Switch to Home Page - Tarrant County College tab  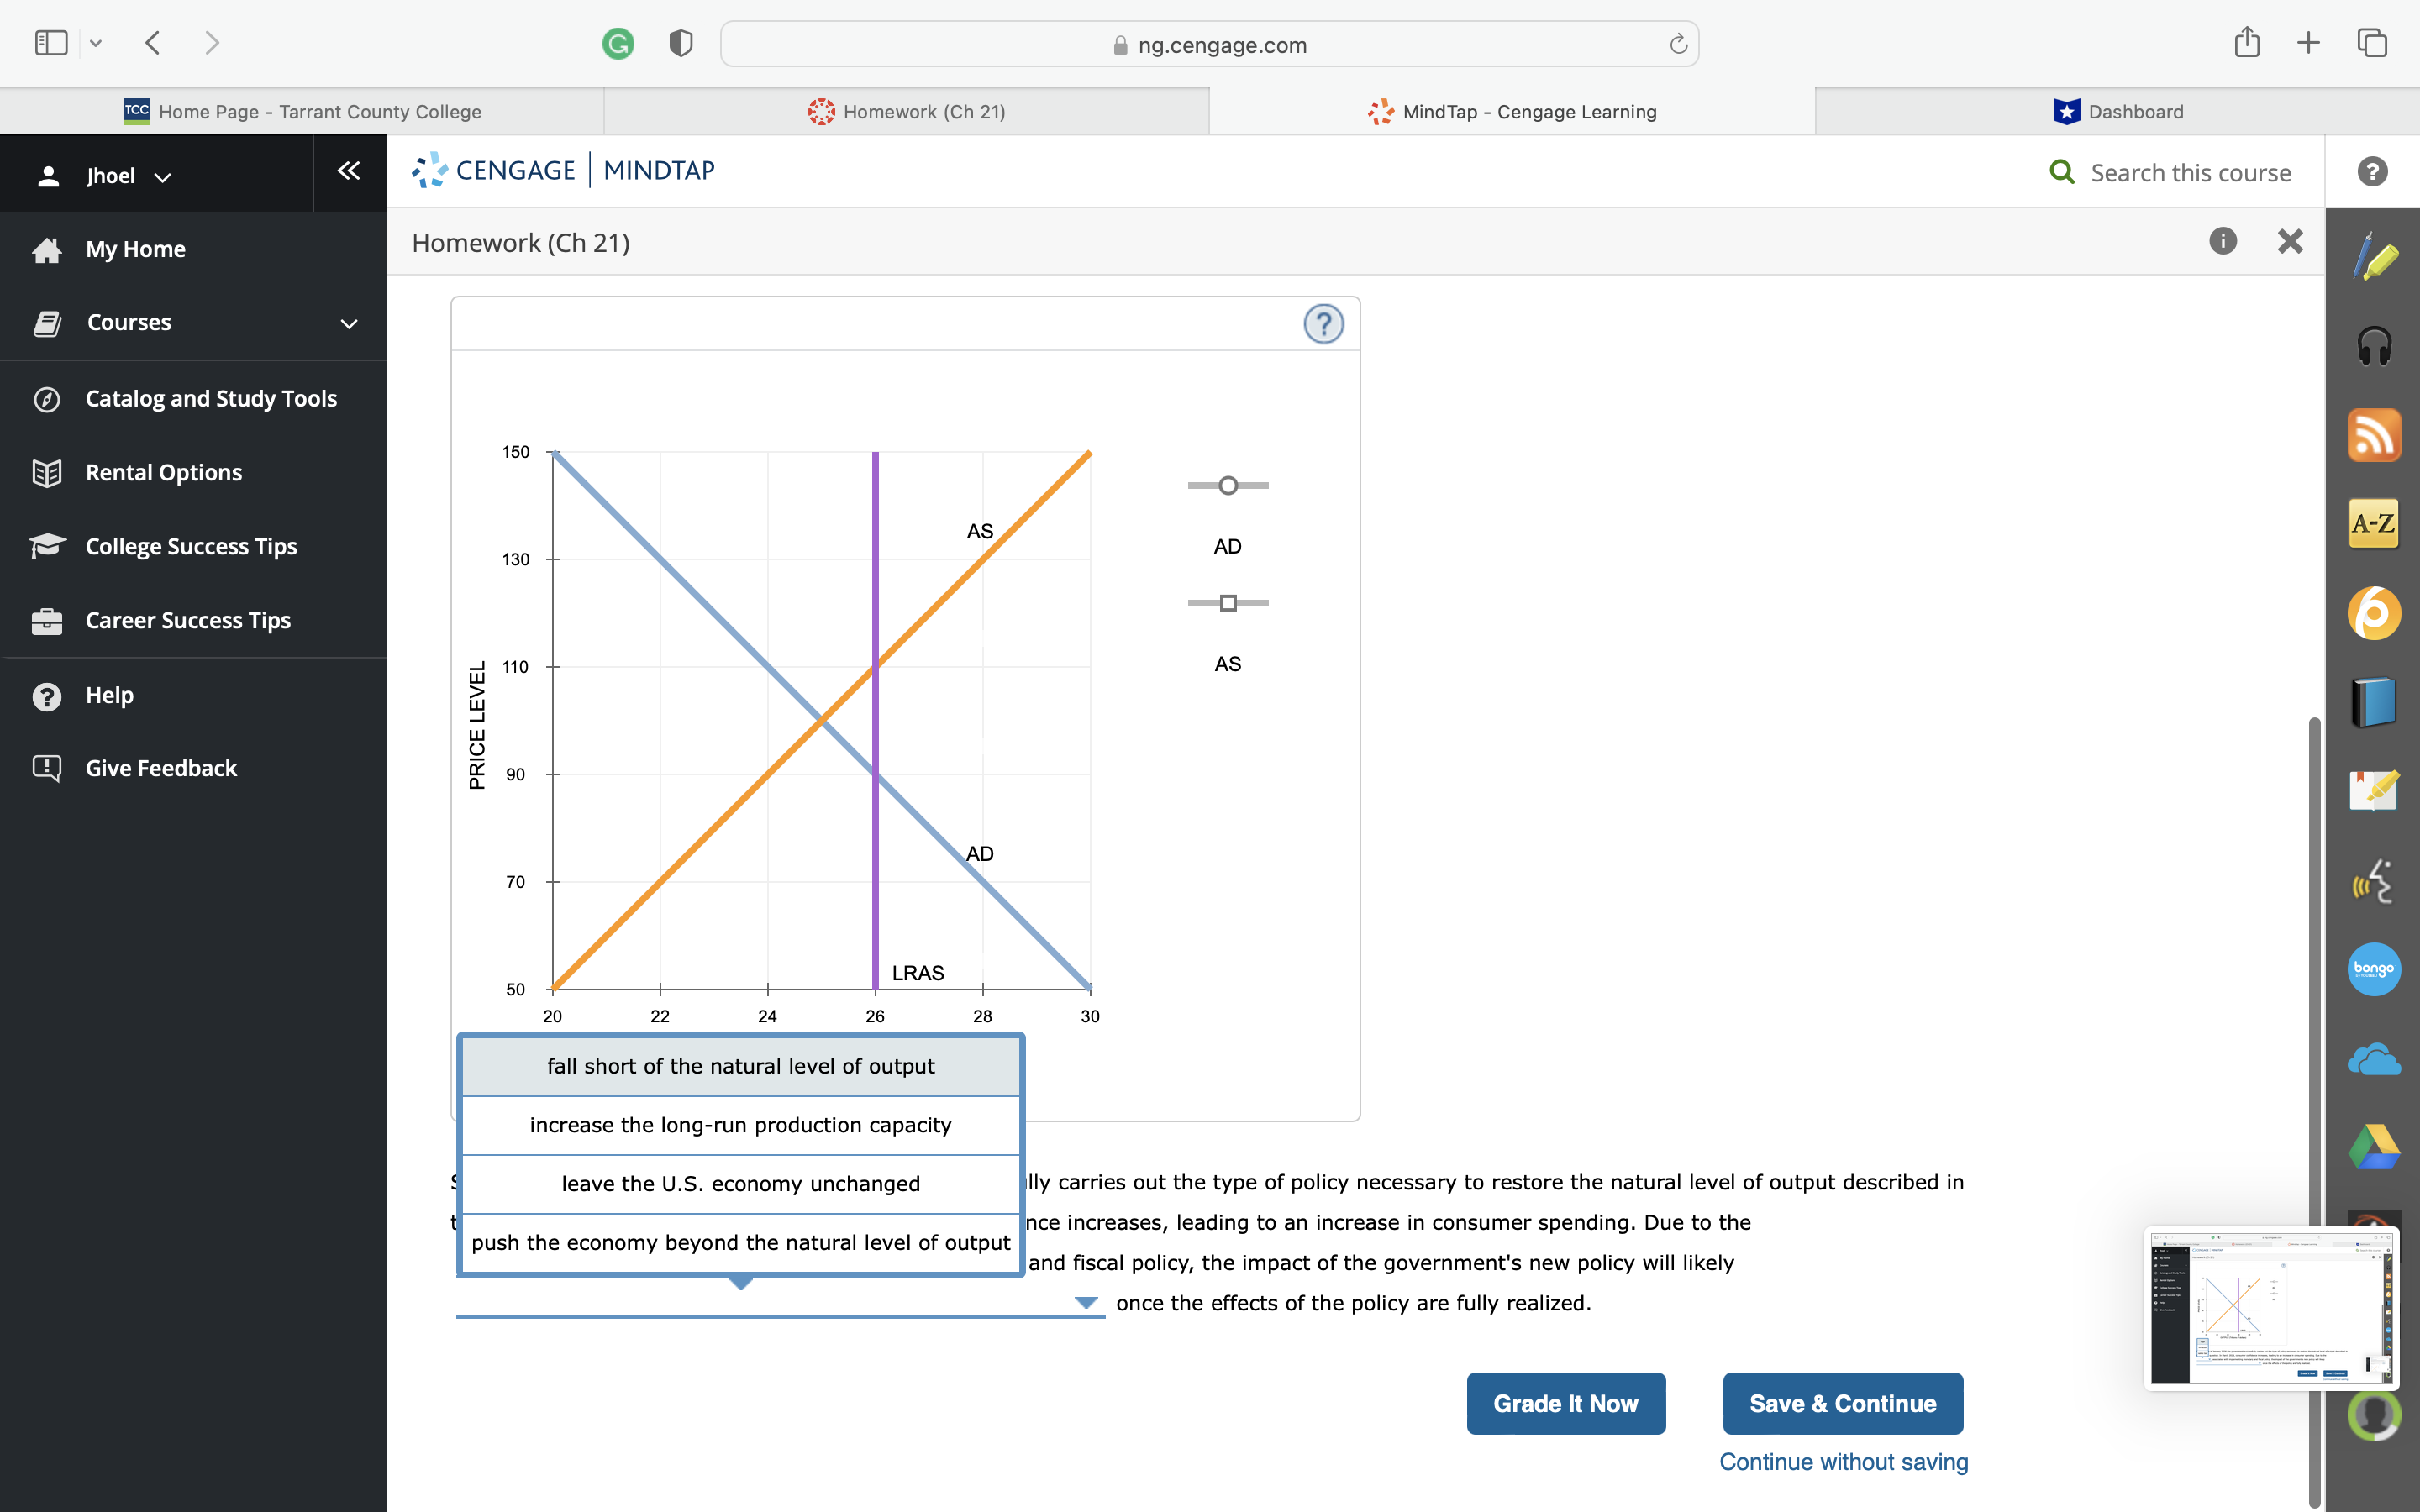[303, 112]
